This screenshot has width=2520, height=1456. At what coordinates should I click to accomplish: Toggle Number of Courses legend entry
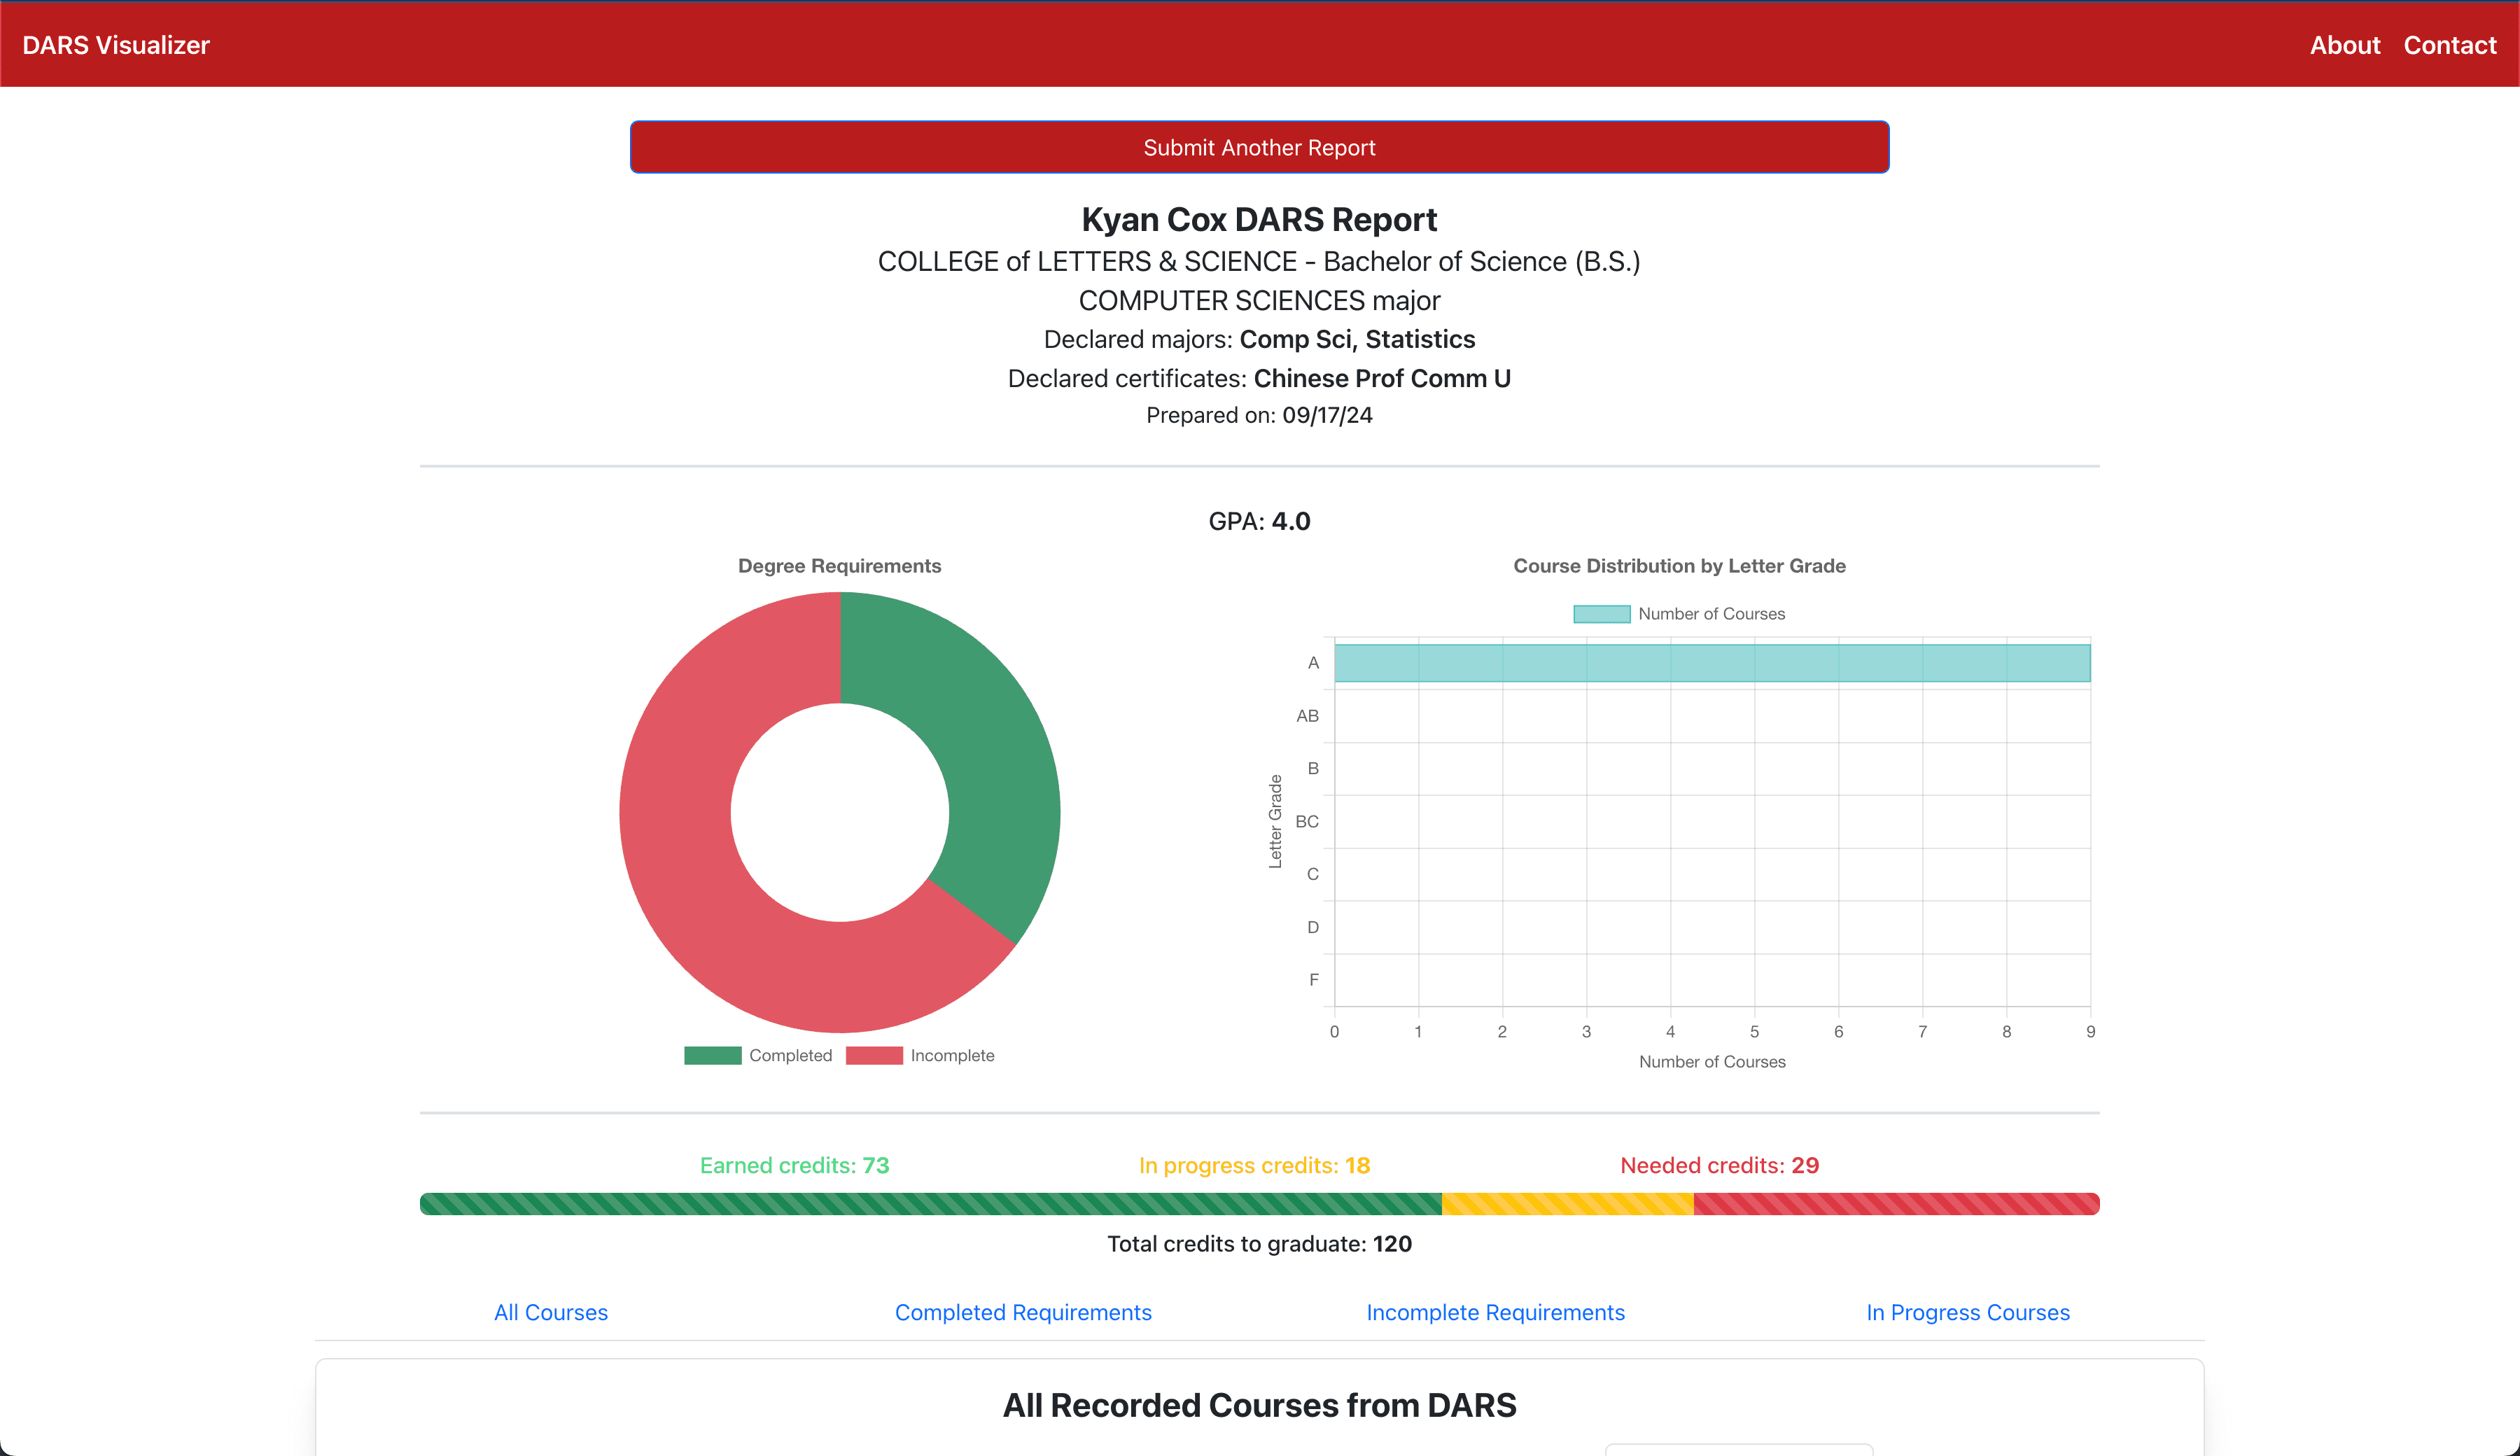(x=1711, y=614)
